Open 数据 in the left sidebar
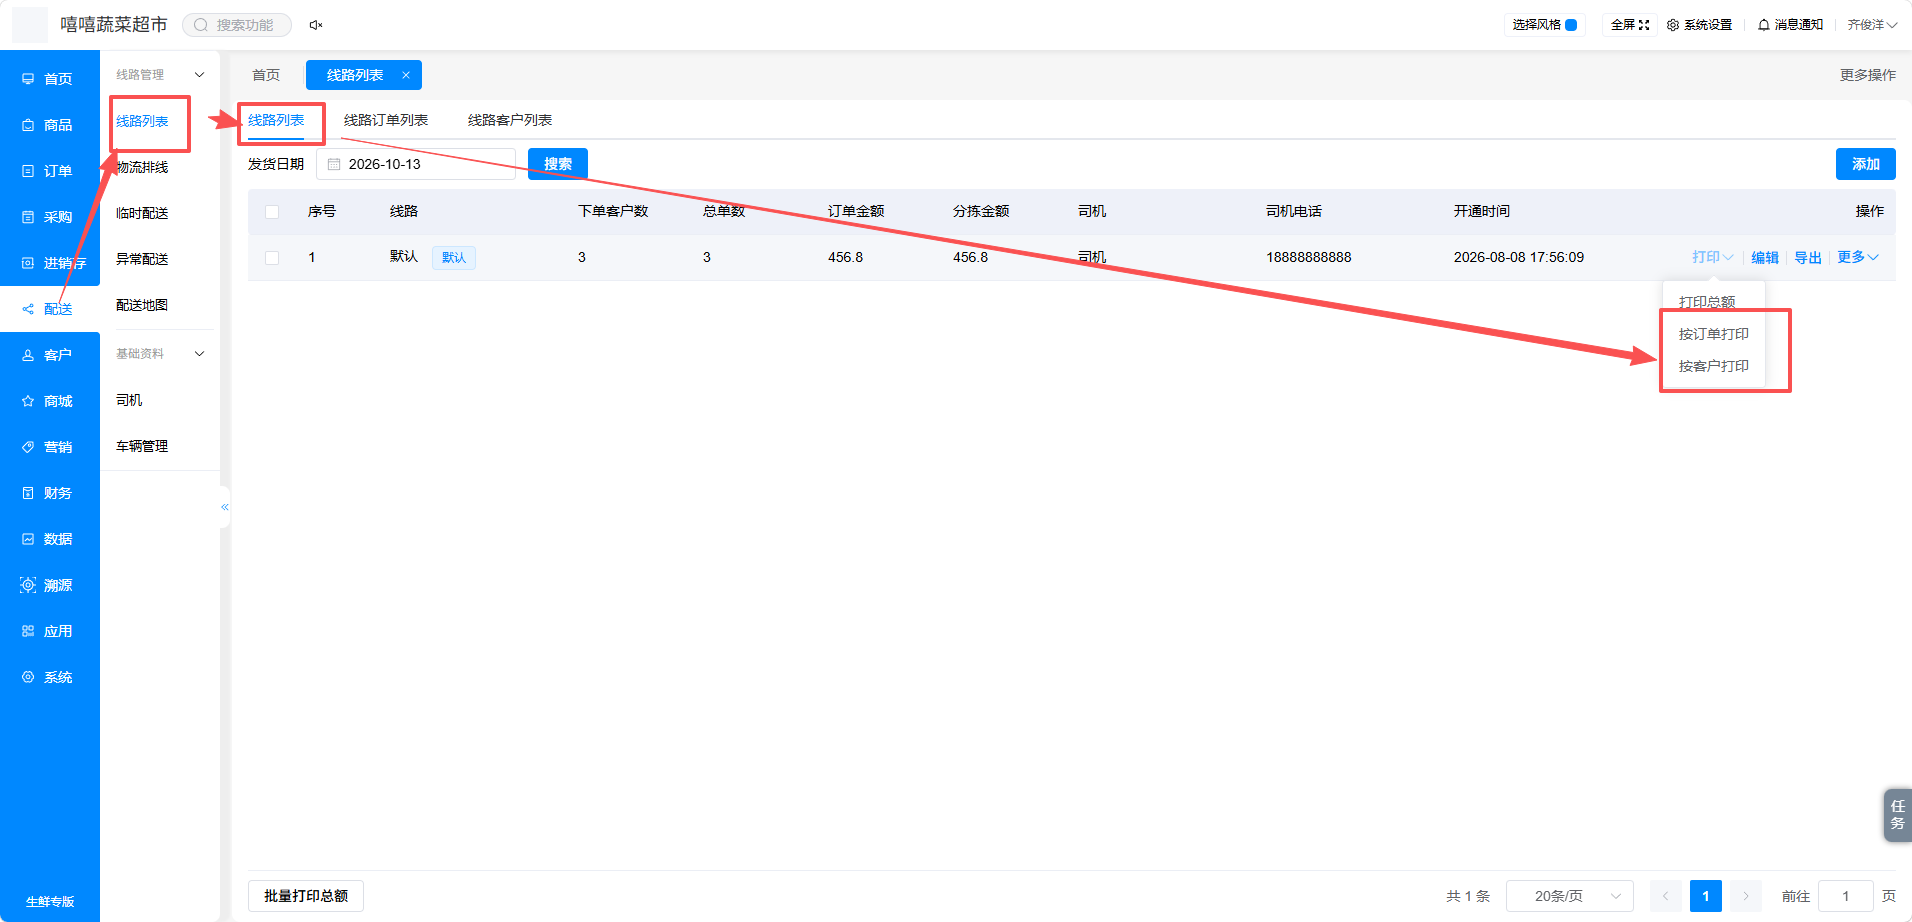This screenshot has height=922, width=1912. pos(49,539)
